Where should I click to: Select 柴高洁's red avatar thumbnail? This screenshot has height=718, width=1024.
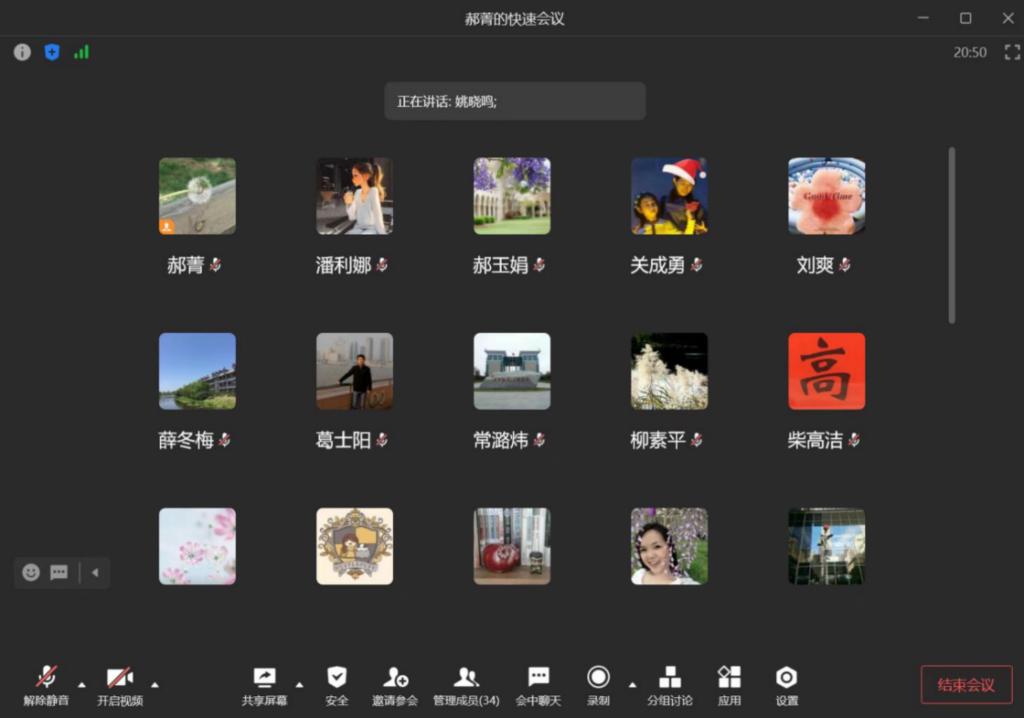click(x=826, y=371)
